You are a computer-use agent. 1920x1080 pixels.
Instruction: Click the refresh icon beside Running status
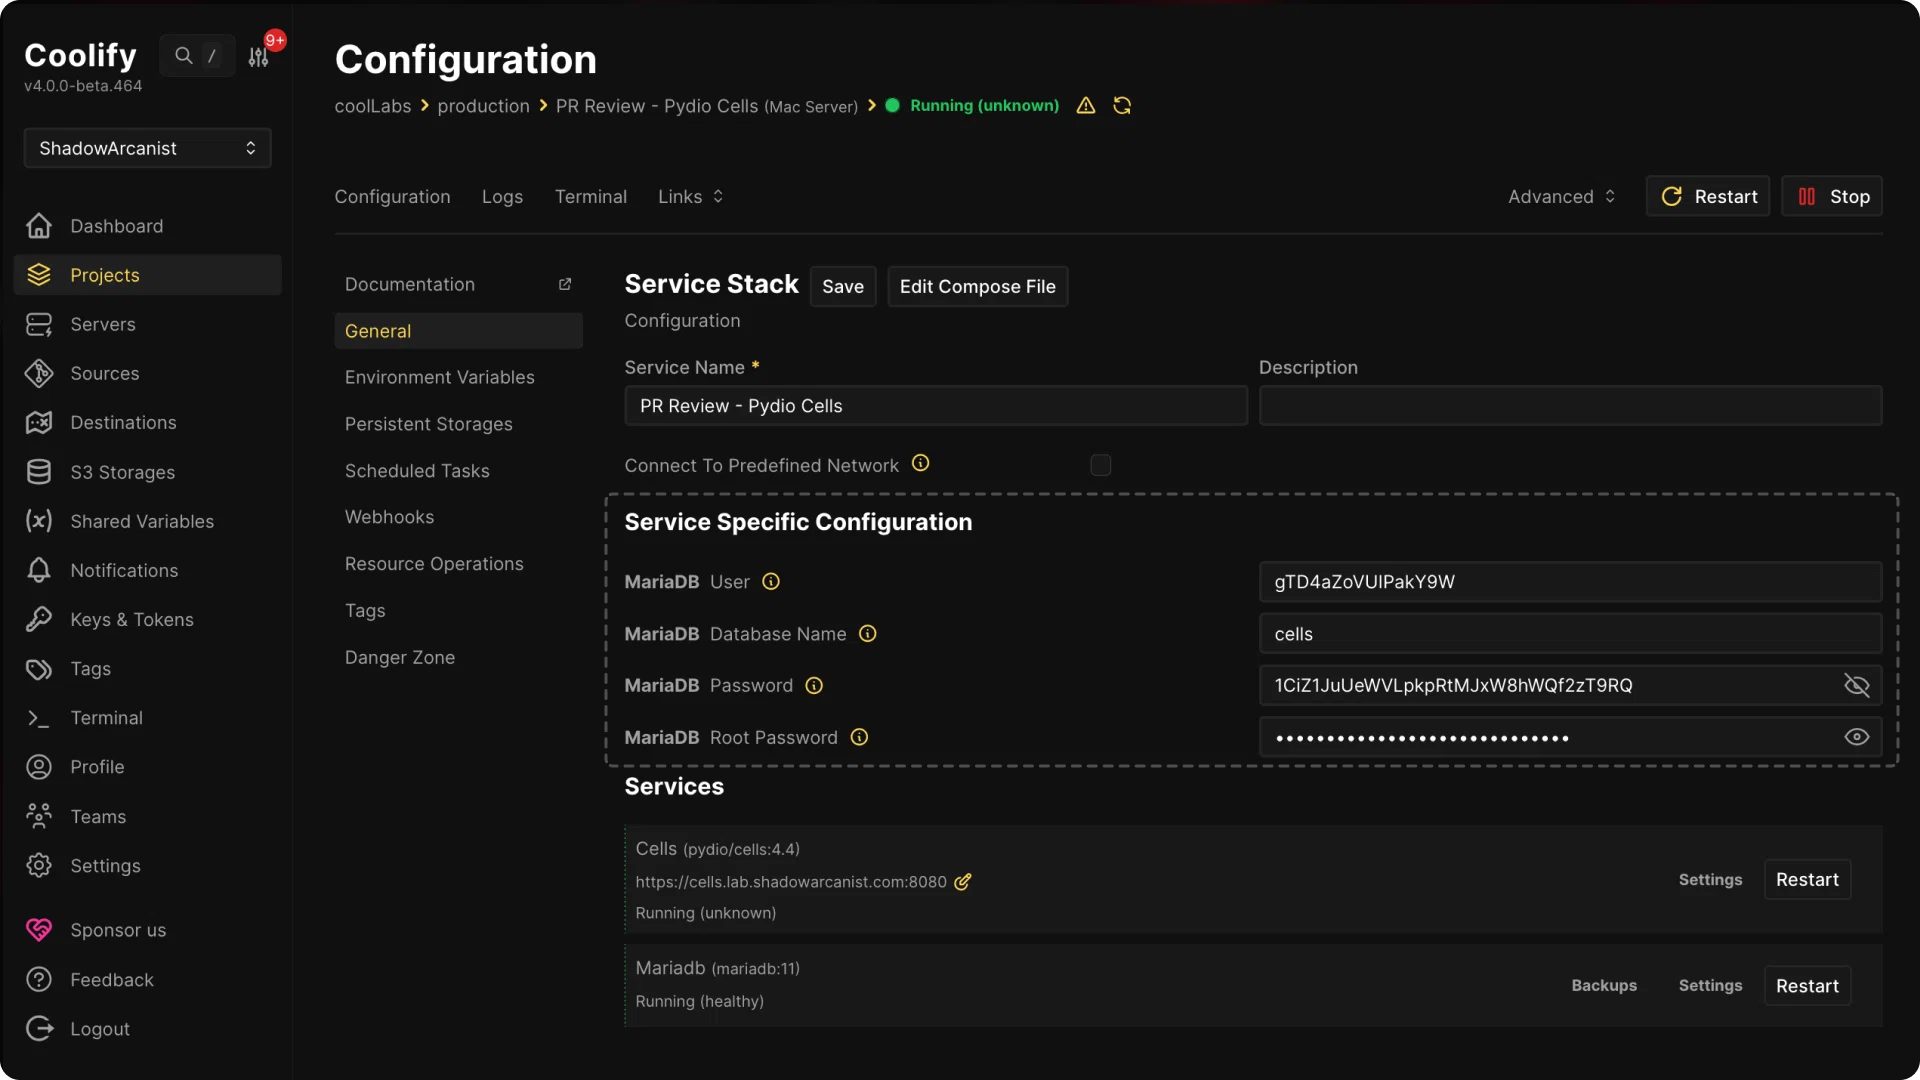[1122, 105]
